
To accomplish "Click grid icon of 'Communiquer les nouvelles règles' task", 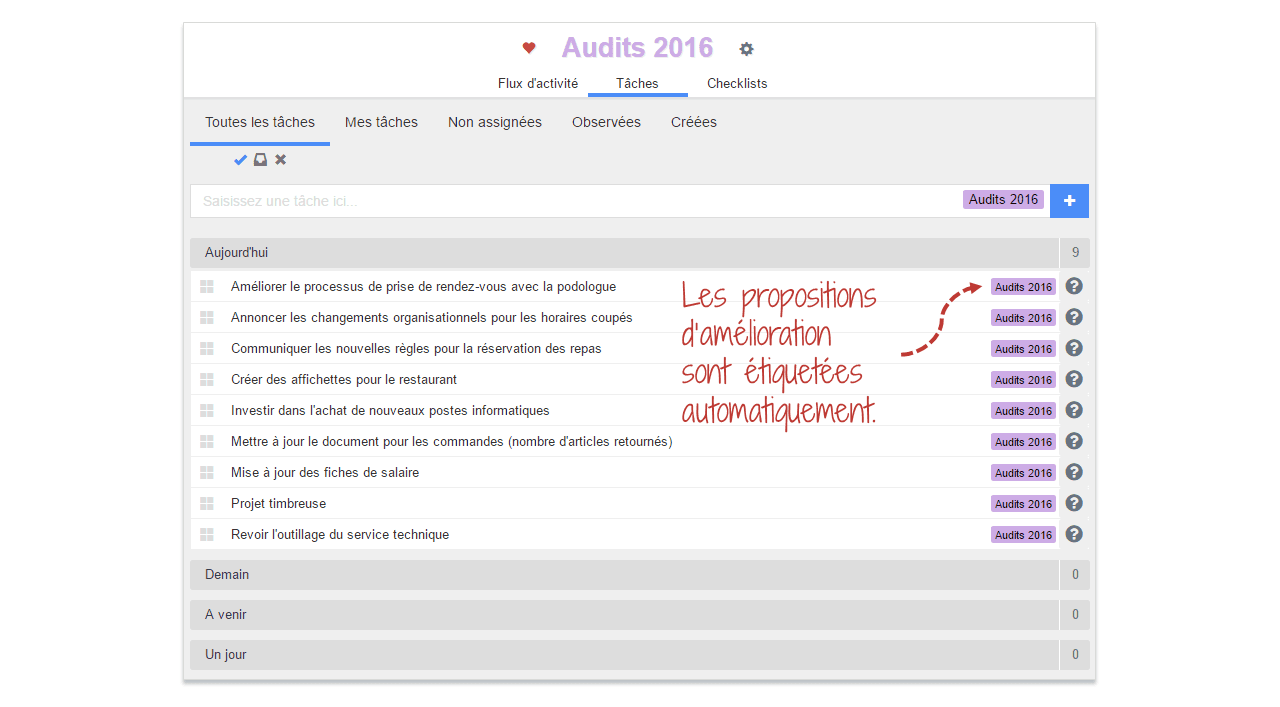I will coord(207,349).
